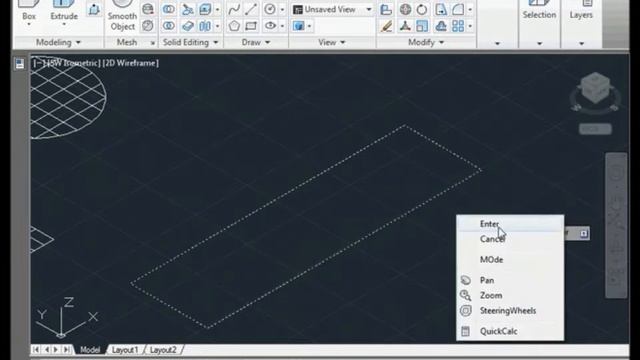
Task: Select the Fillet tool in Modify
Action: (458, 9)
